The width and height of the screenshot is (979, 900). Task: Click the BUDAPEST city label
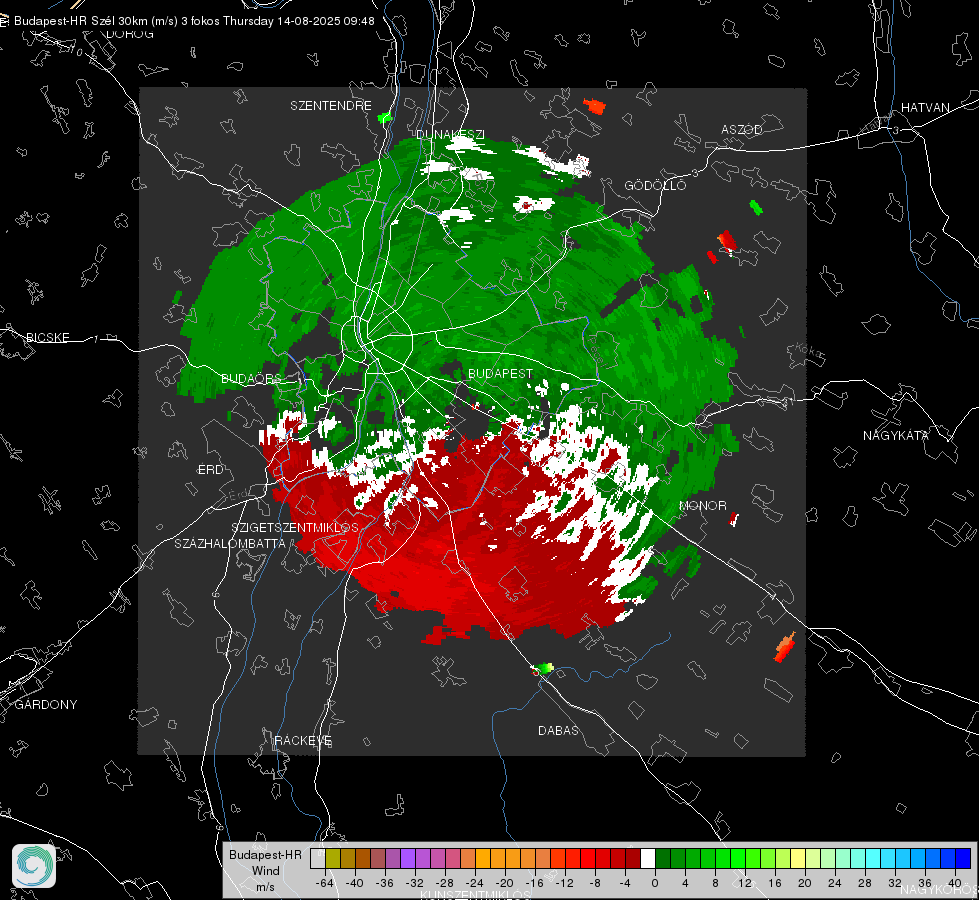[500, 373]
